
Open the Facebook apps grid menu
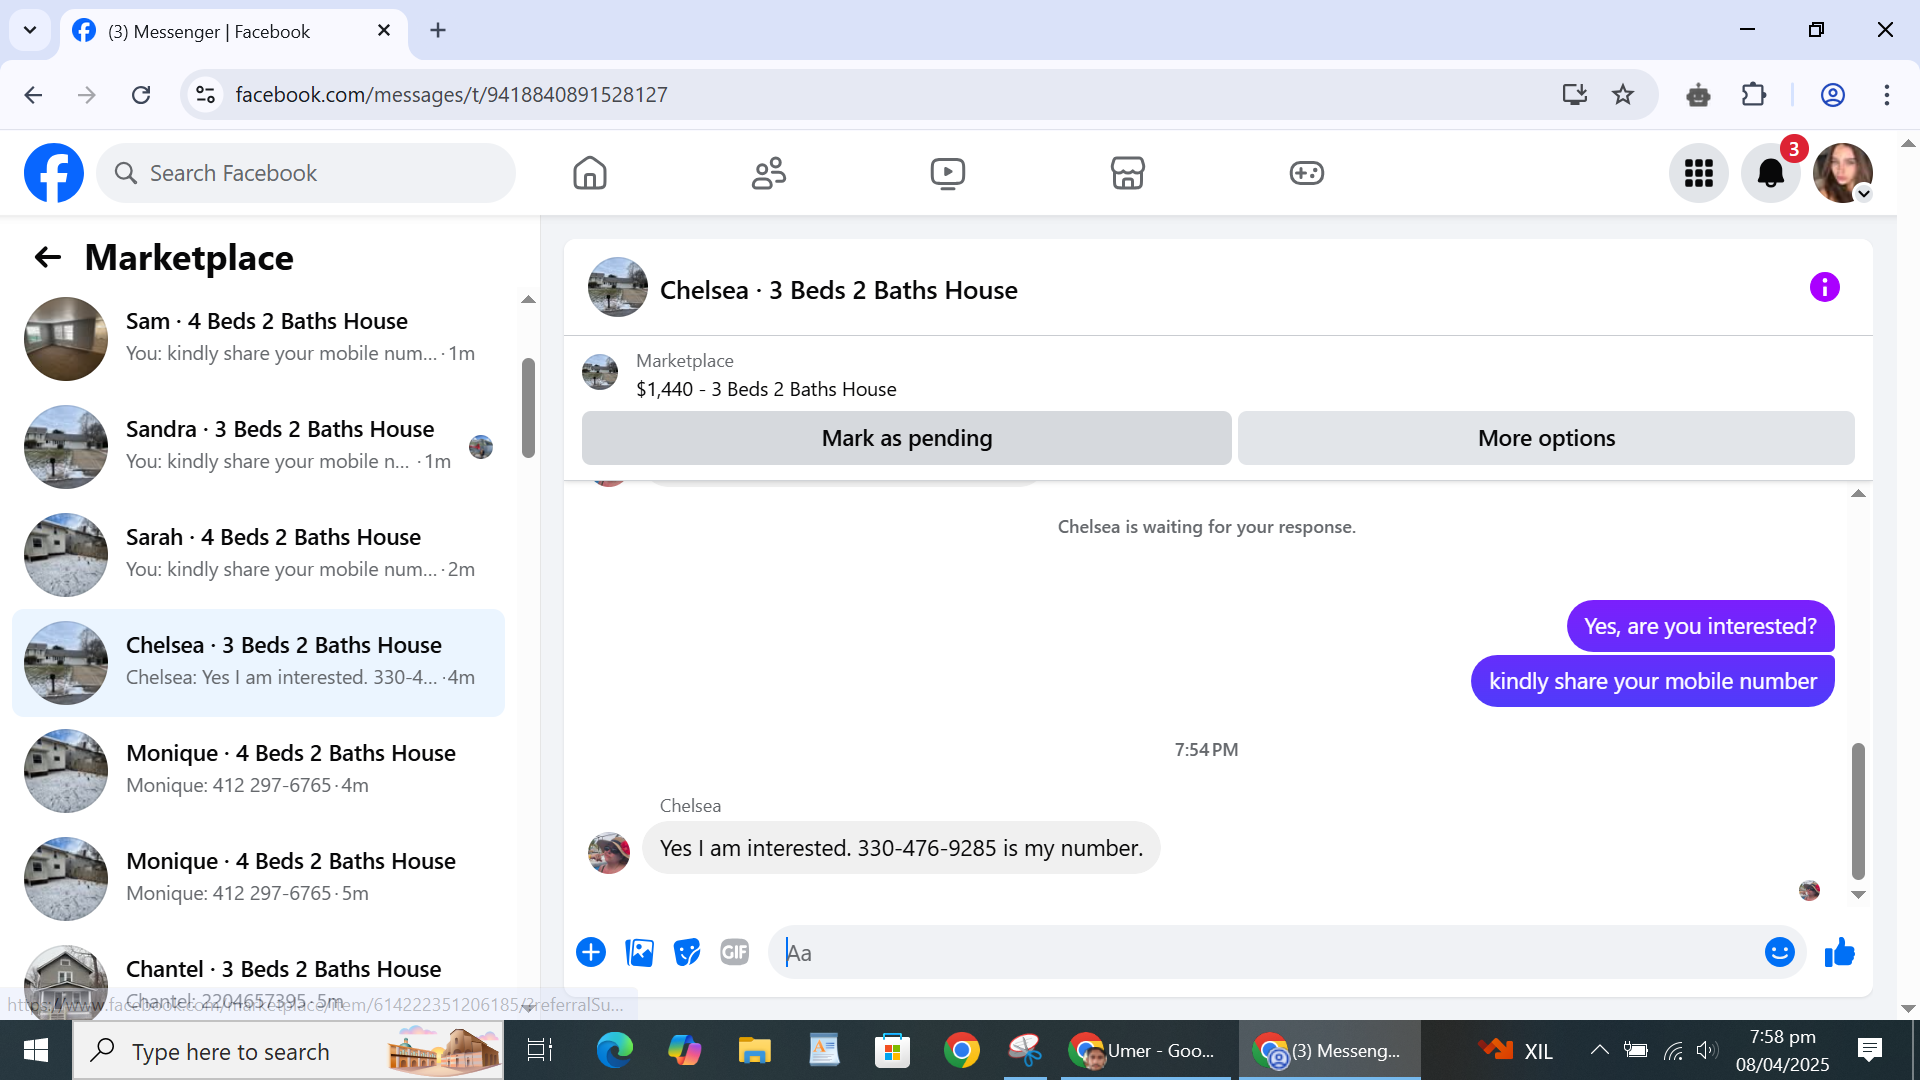1698,173
